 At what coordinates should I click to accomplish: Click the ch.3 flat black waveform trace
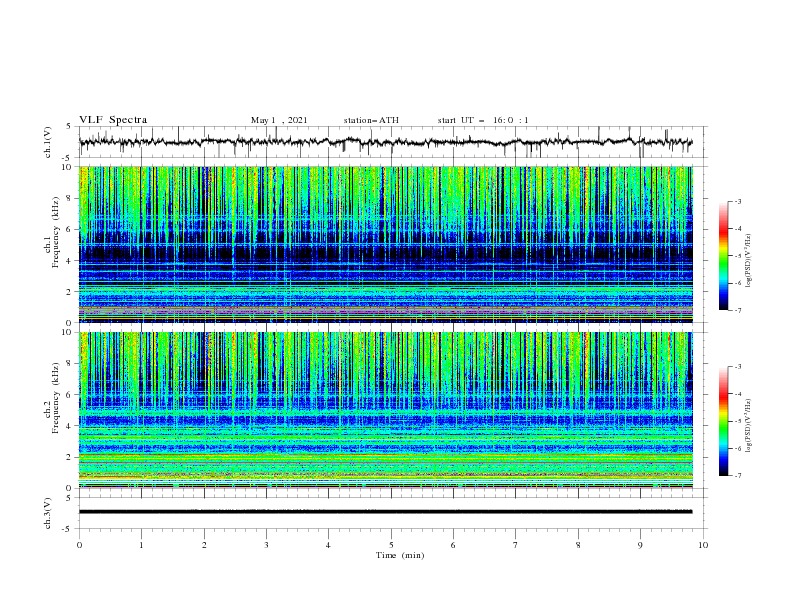click(x=385, y=512)
